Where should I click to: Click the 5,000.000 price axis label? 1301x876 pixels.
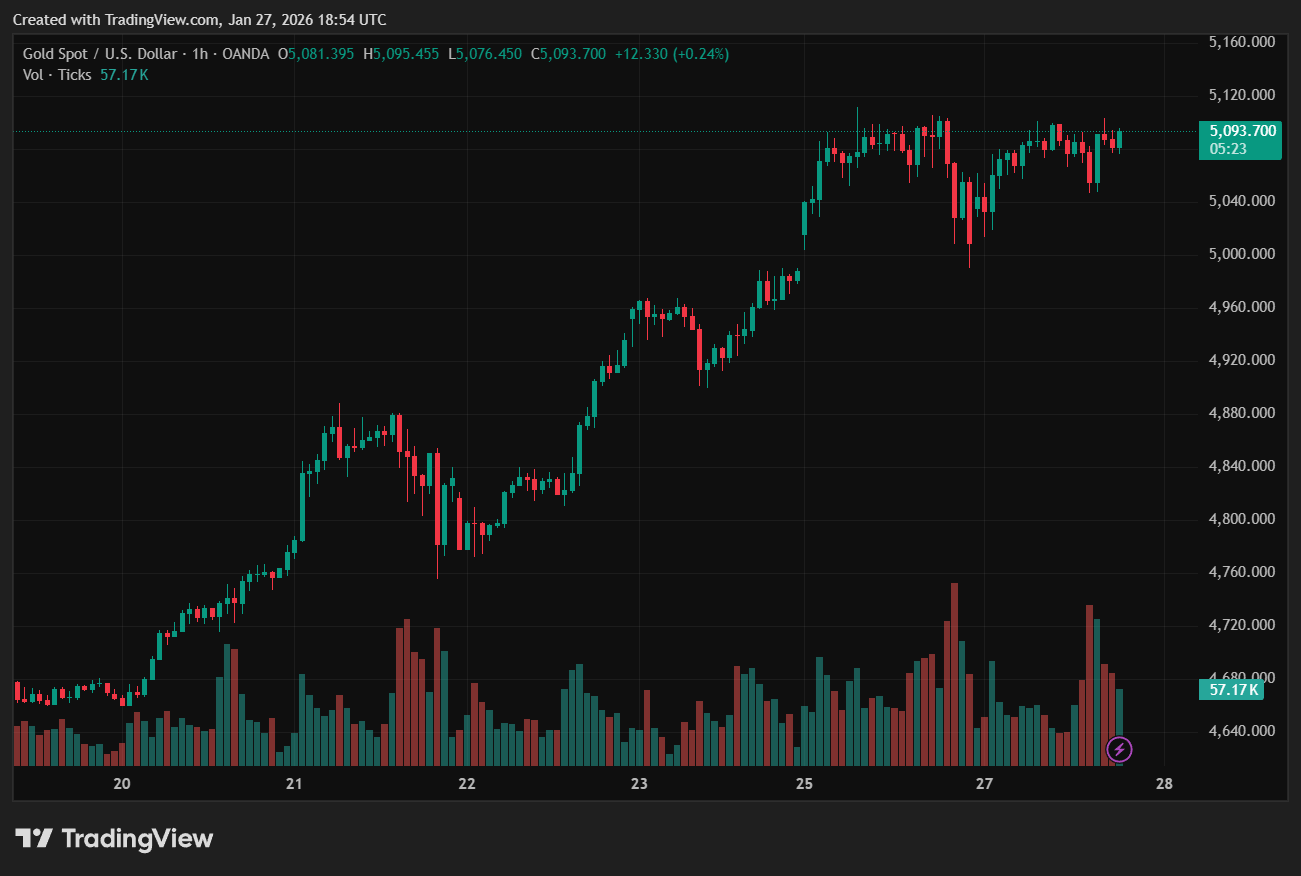tap(1241, 254)
